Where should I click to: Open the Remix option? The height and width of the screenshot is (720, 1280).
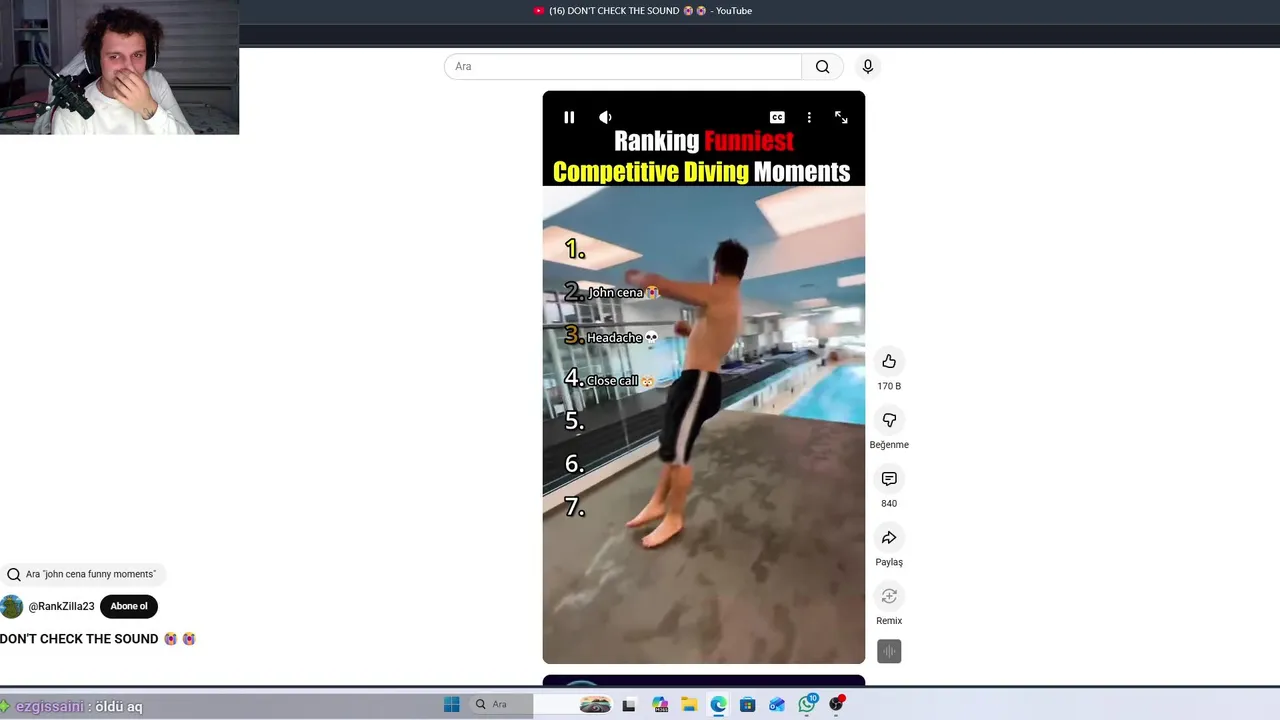(x=889, y=596)
